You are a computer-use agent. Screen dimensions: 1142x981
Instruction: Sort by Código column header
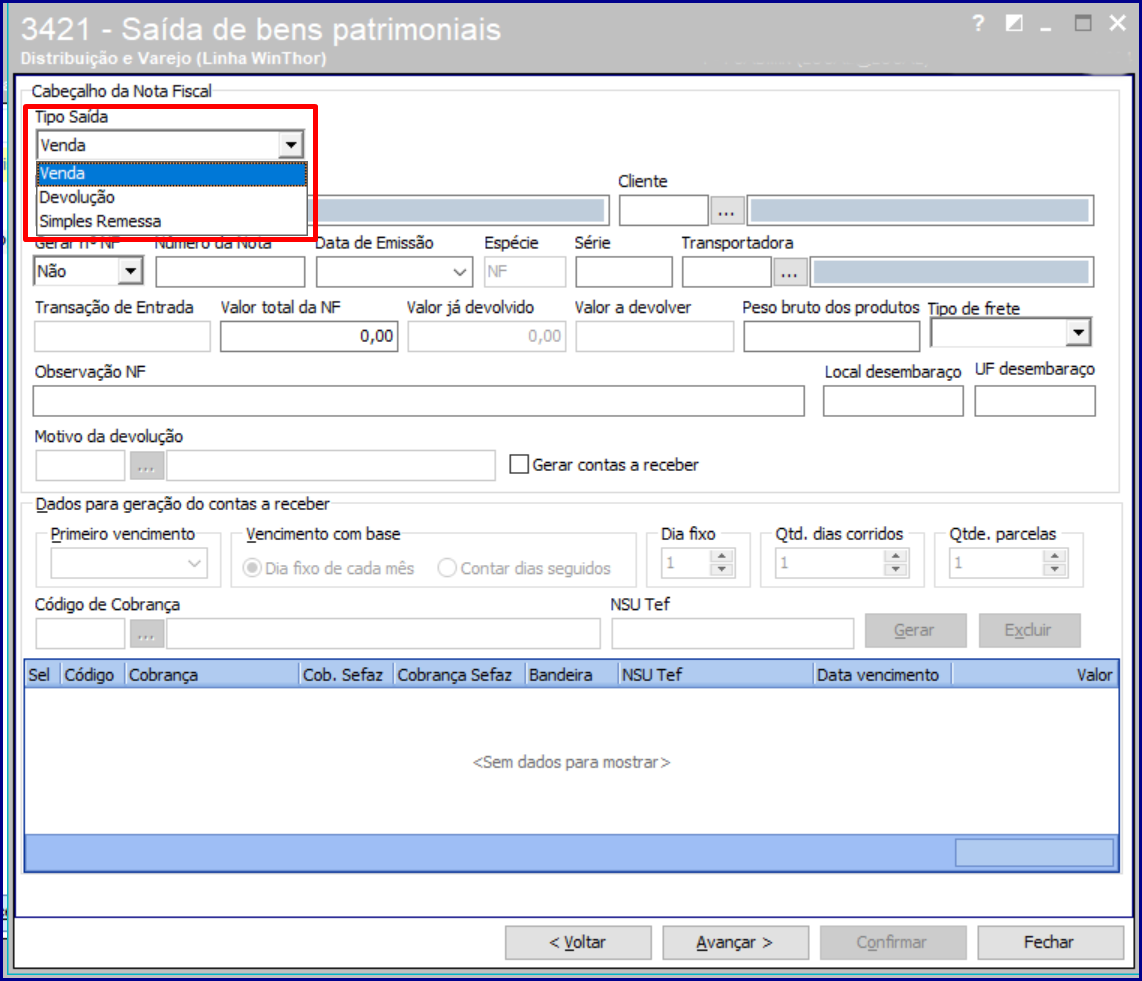pos(93,675)
